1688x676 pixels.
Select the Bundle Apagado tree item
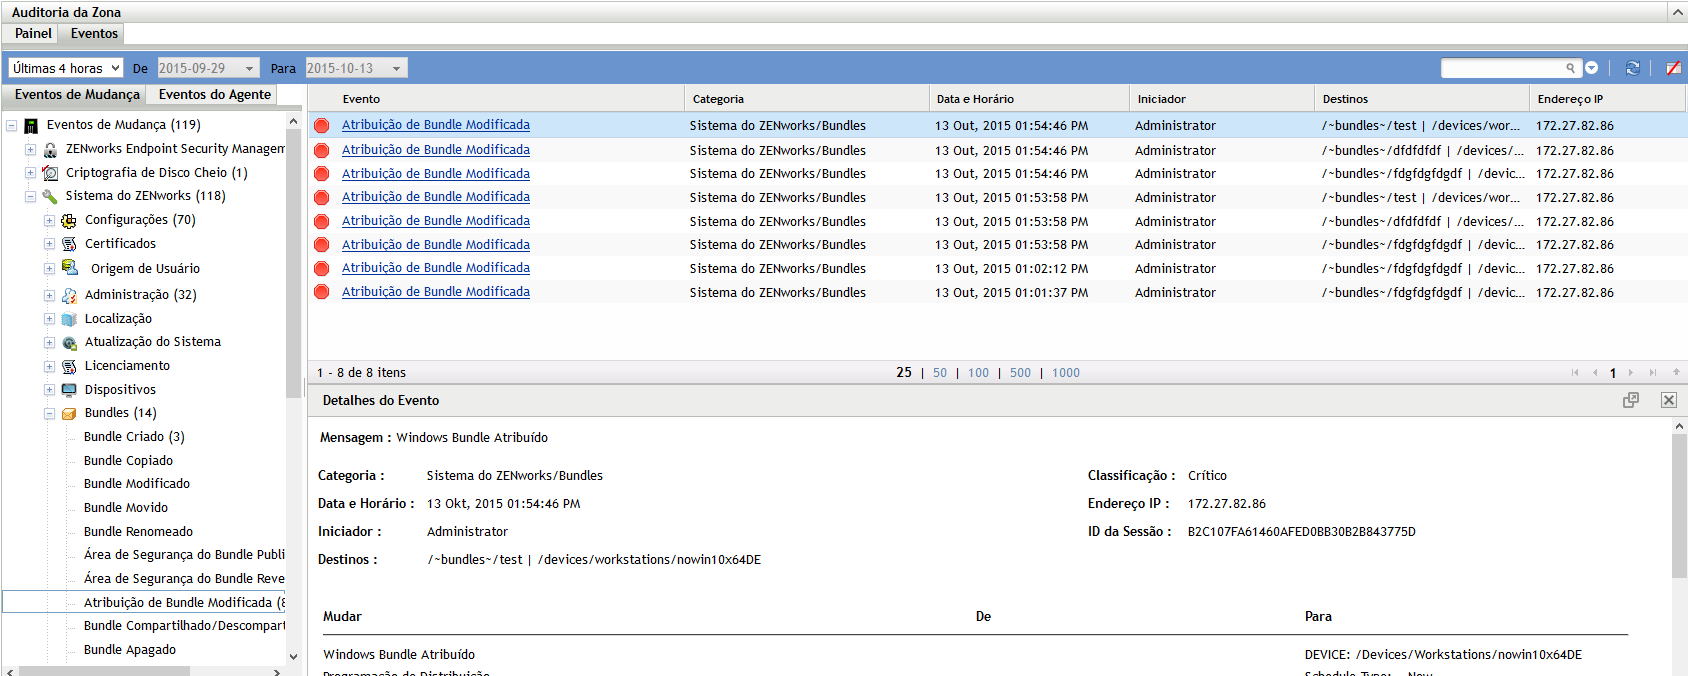click(130, 650)
